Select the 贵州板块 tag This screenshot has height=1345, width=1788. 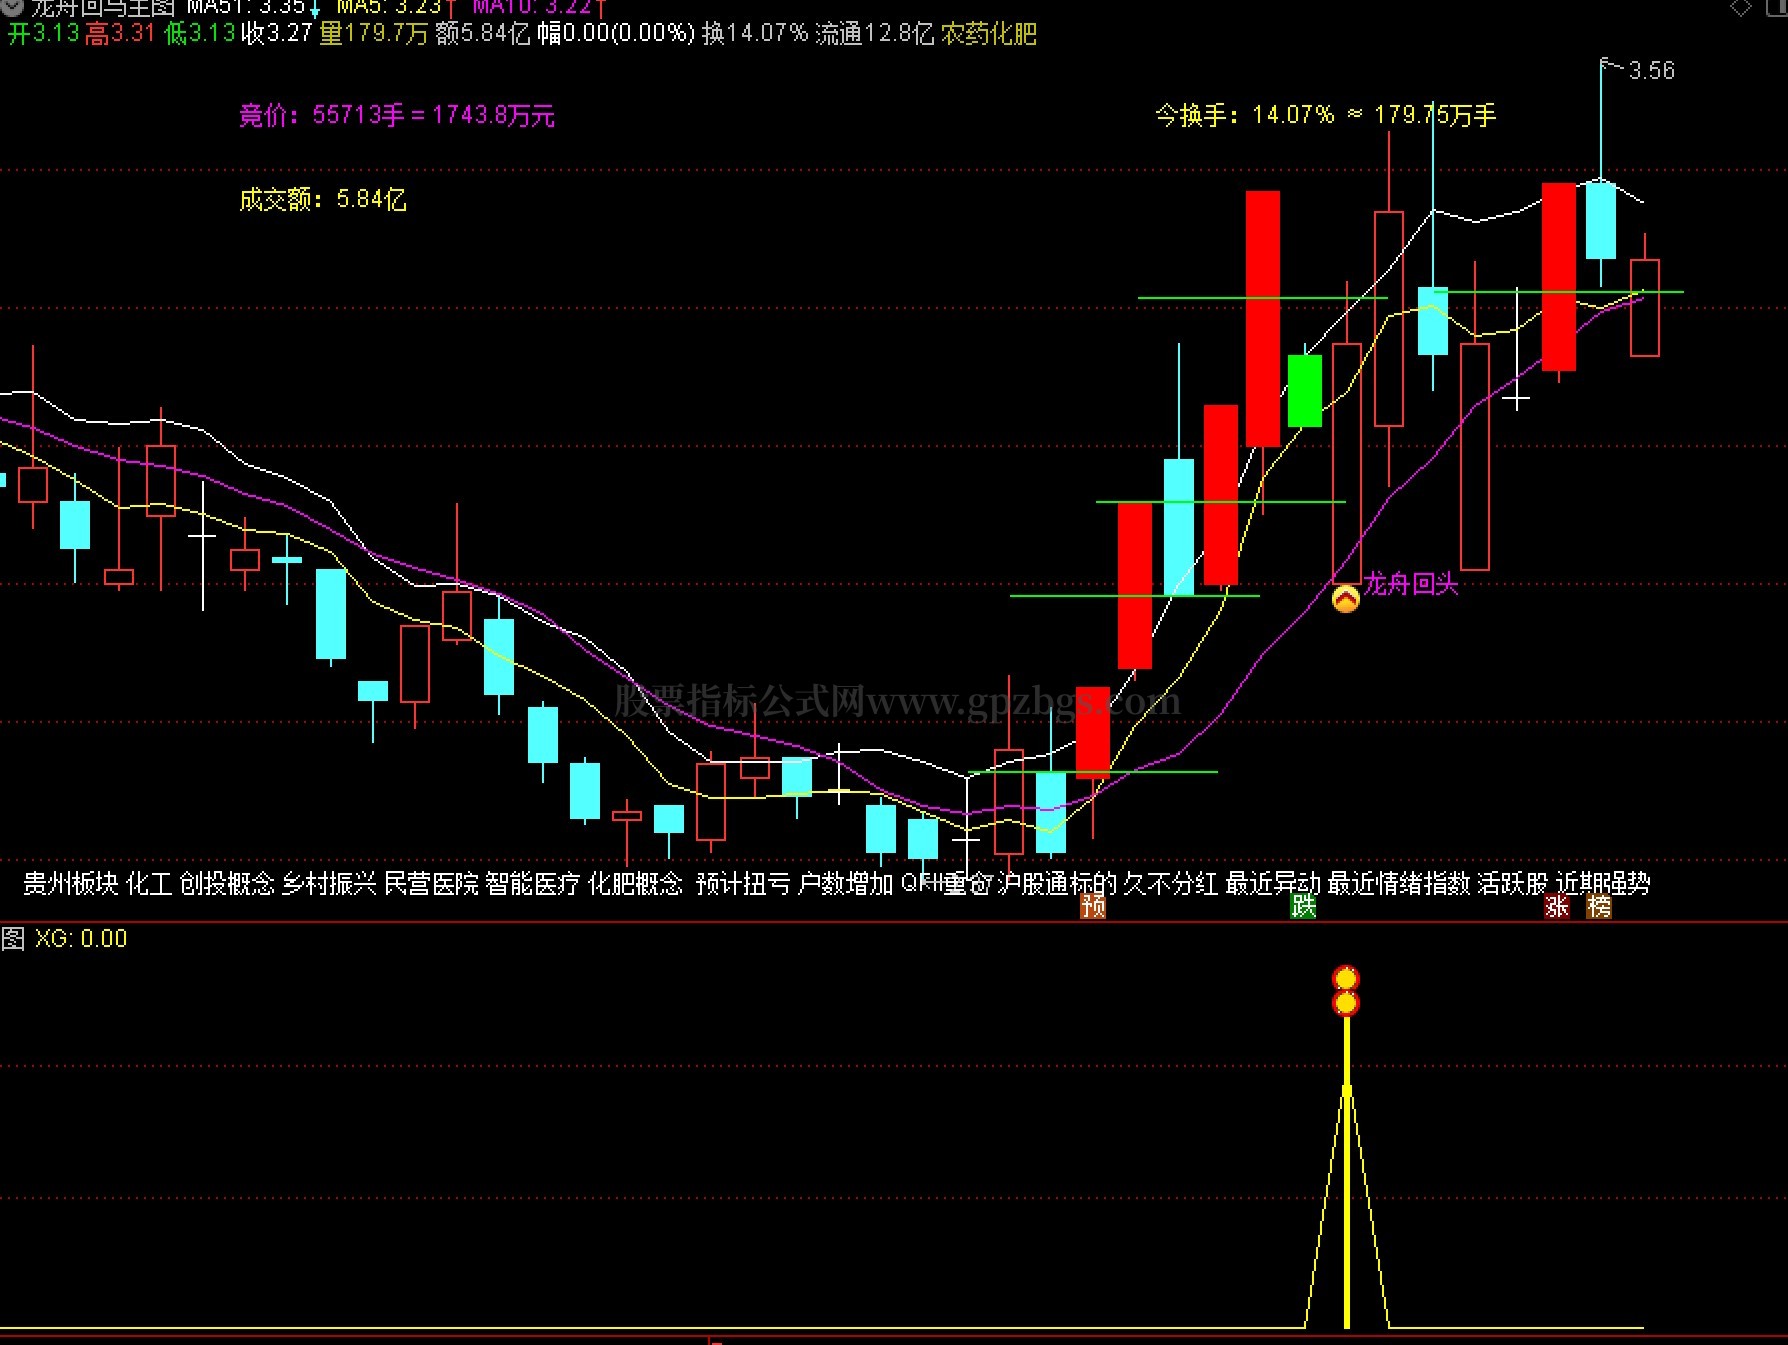click(71, 883)
